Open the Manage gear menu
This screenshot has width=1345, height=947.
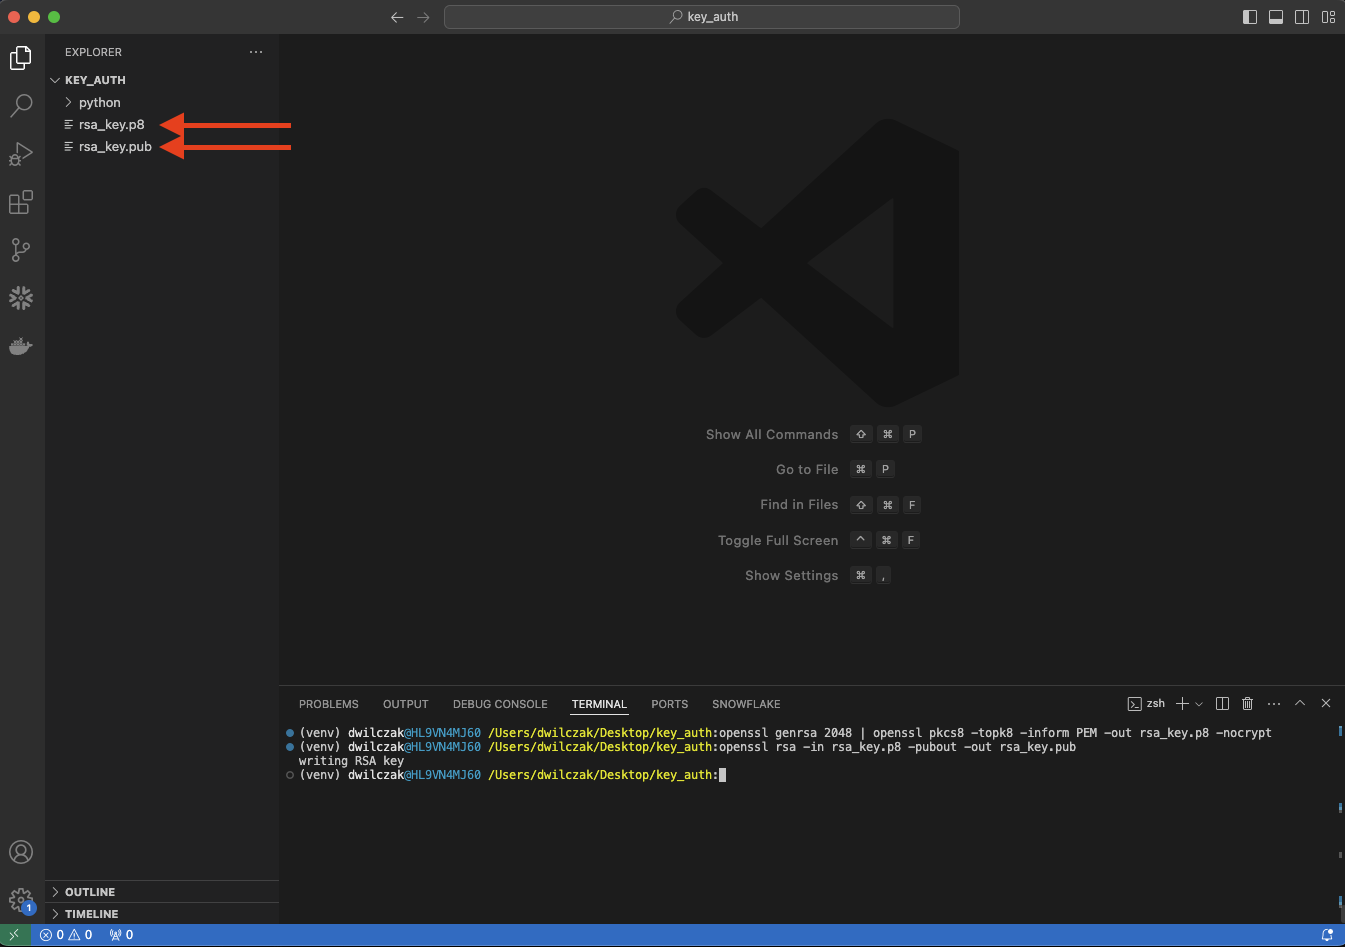point(21,900)
